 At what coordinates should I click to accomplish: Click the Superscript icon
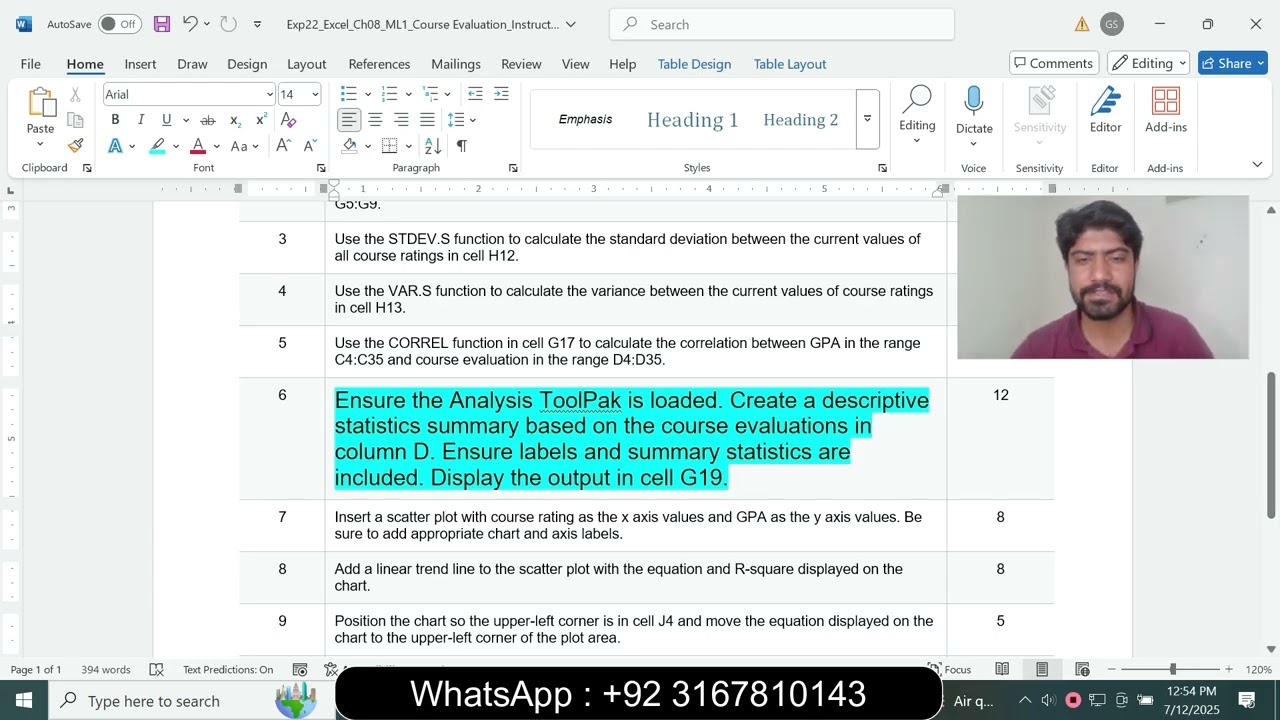tap(261, 120)
